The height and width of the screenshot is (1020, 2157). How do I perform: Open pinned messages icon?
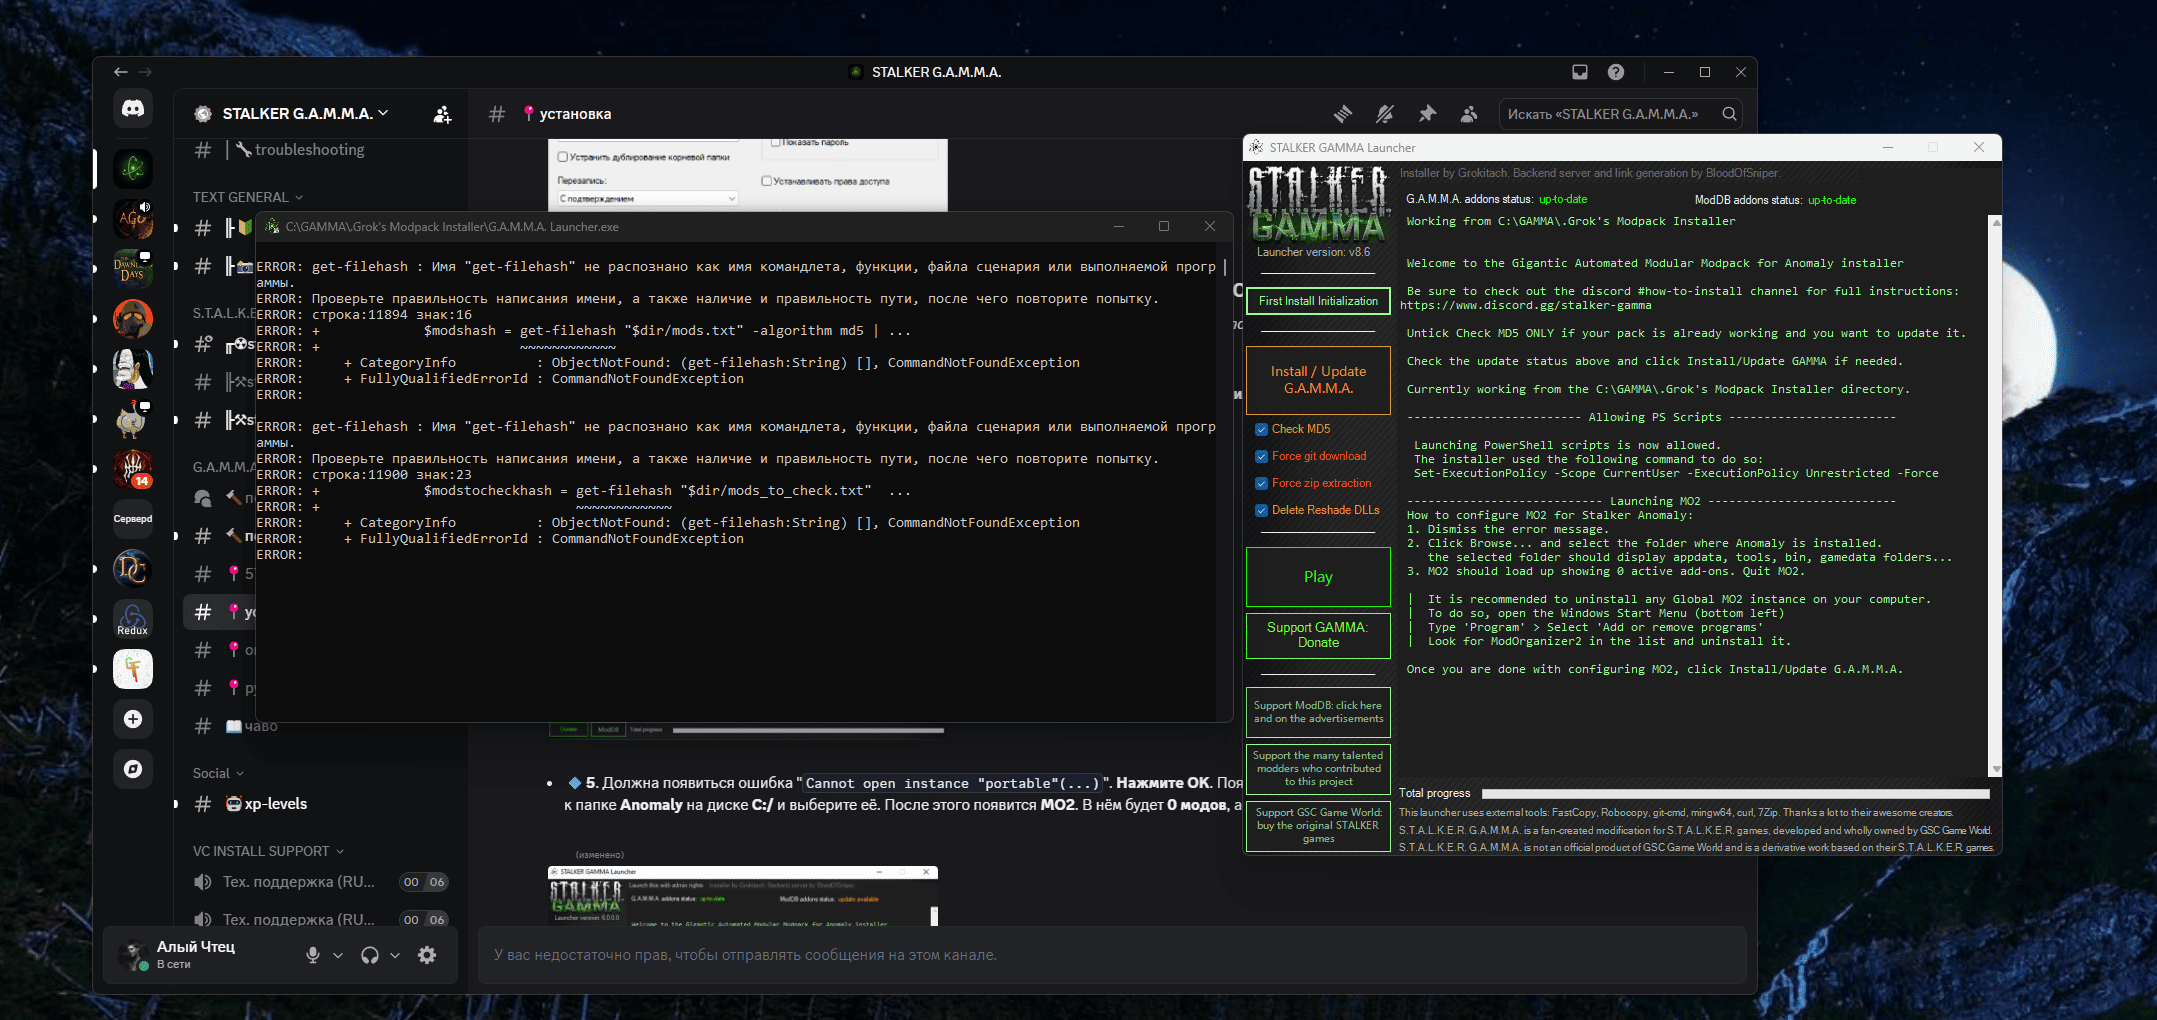pos(1427,114)
